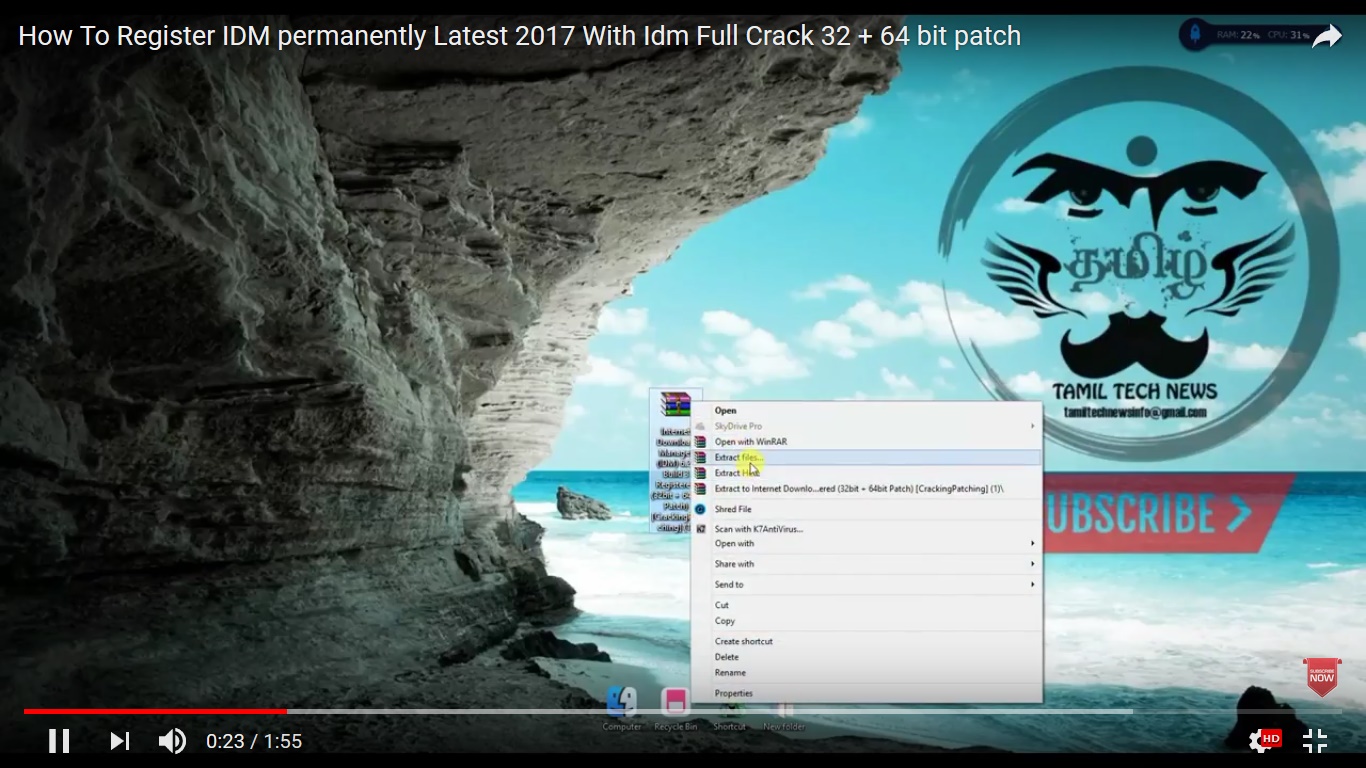Select Delete in the context menu
The image size is (1366, 768).
(x=867, y=657)
